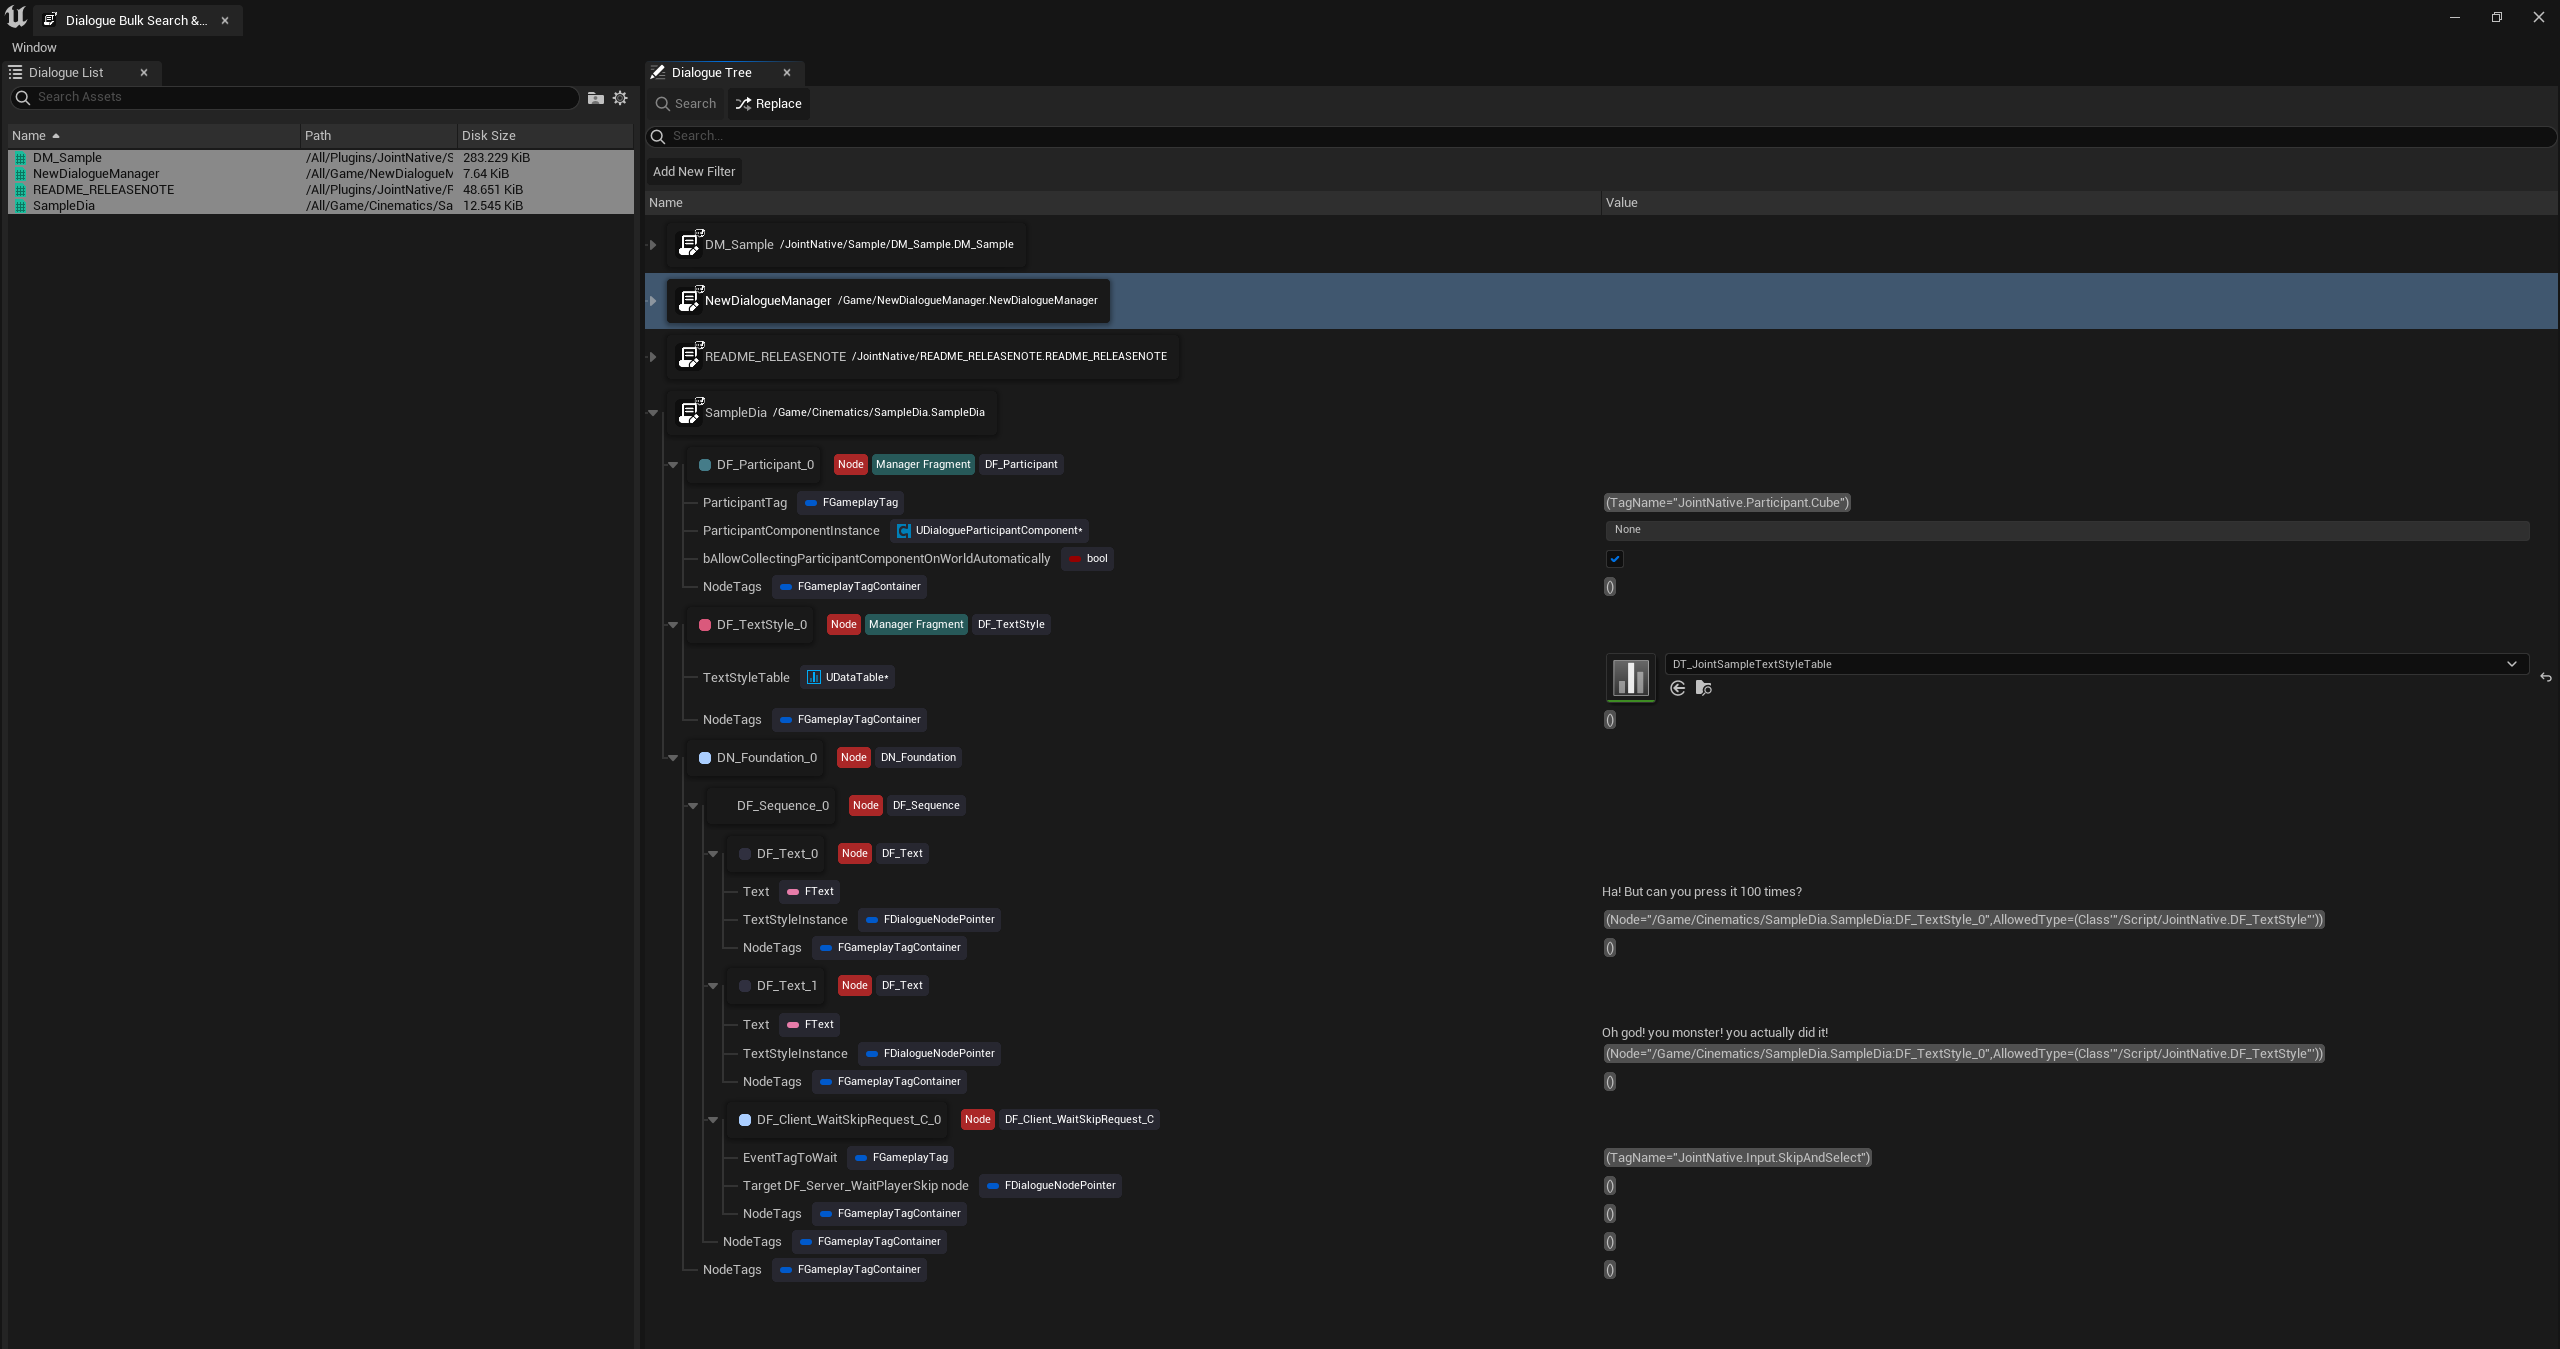Image resolution: width=2560 pixels, height=1349 pixels.
Task: Select the Dialogue List tab
Action: (x=66, y=73)
